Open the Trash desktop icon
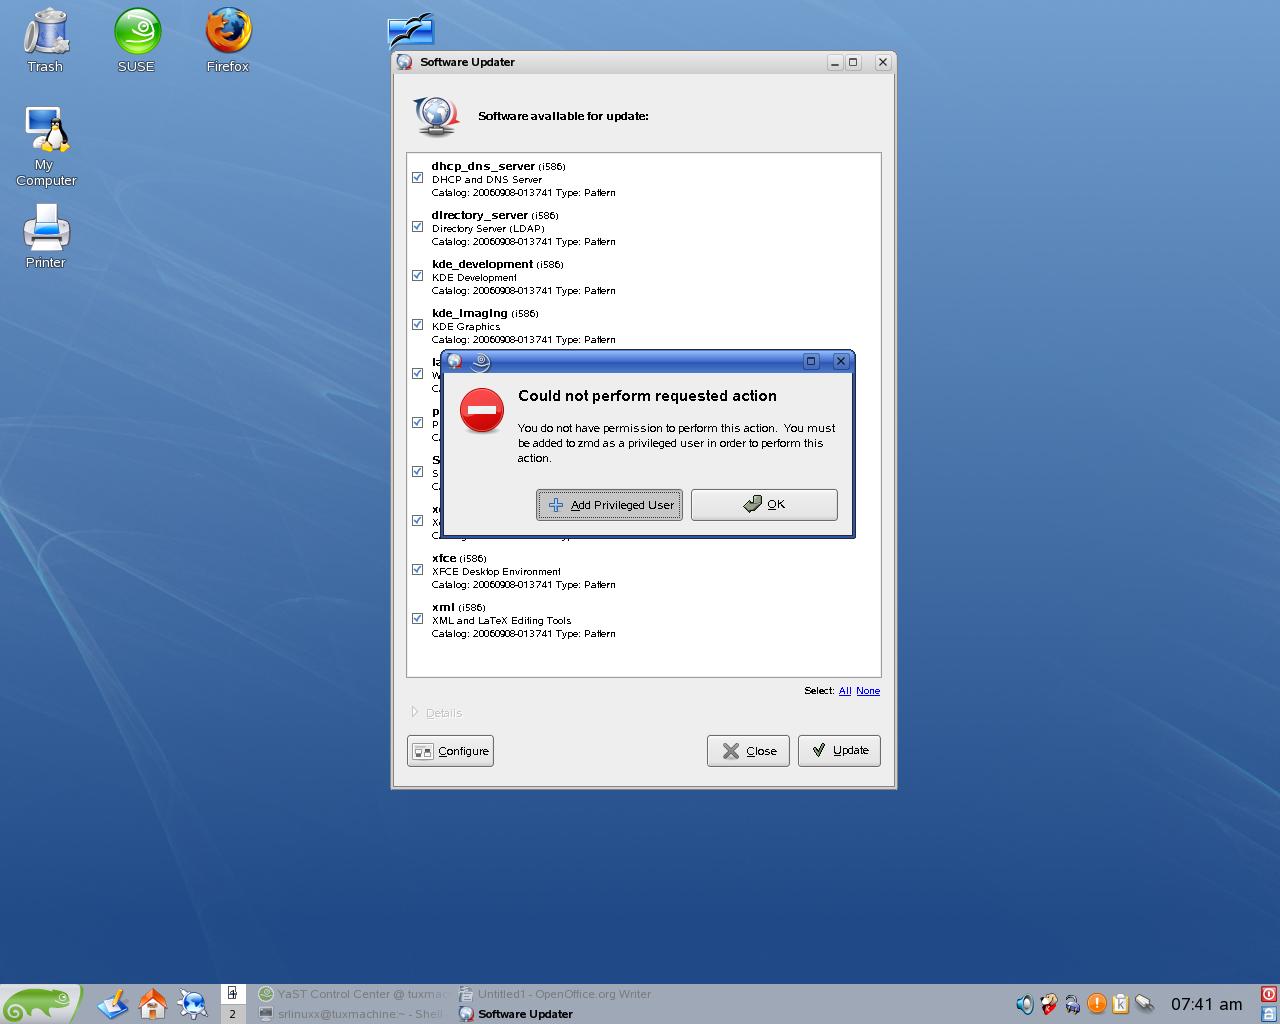This screenshot has width=1280, height=1024. (x=45, y=40)
